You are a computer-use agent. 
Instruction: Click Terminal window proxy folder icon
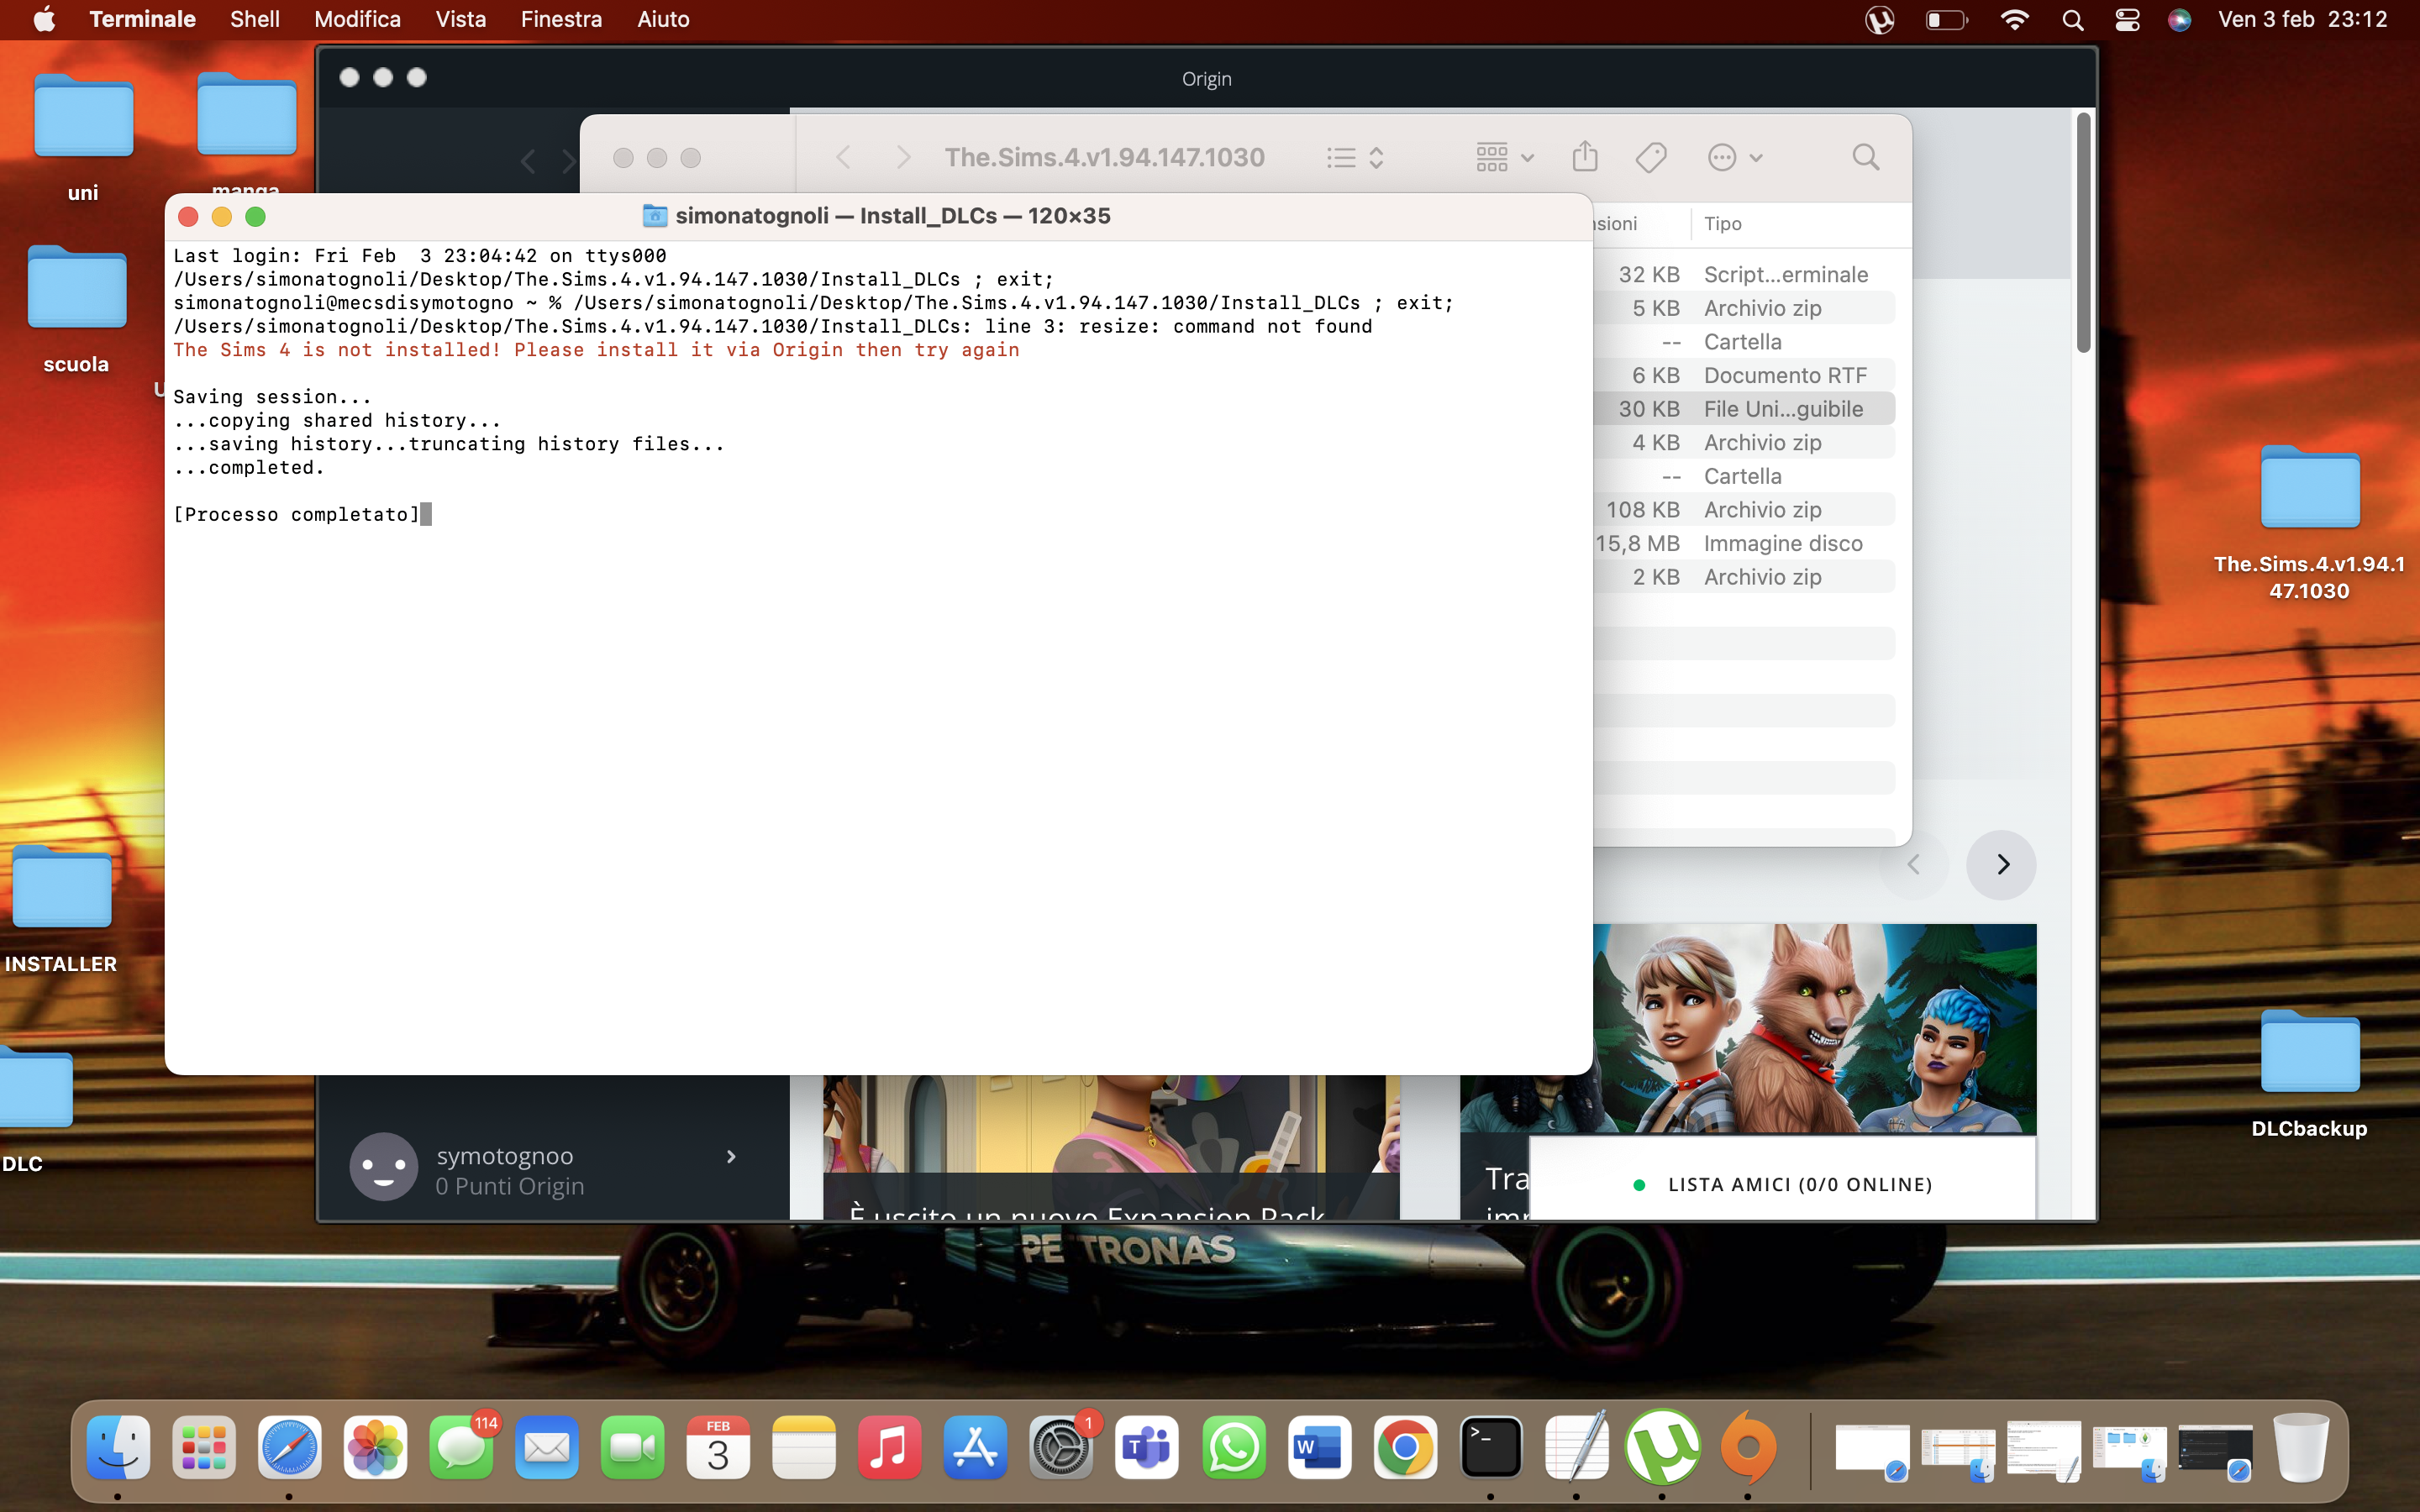pyautogui.click(x=655, y=216)
